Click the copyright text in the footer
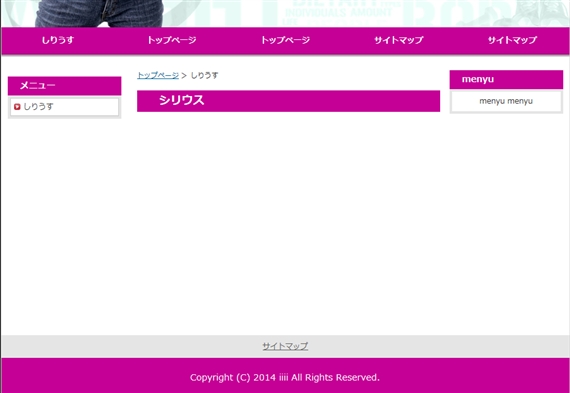This screenshot has height=393, width=570. (x=285, y=378)
